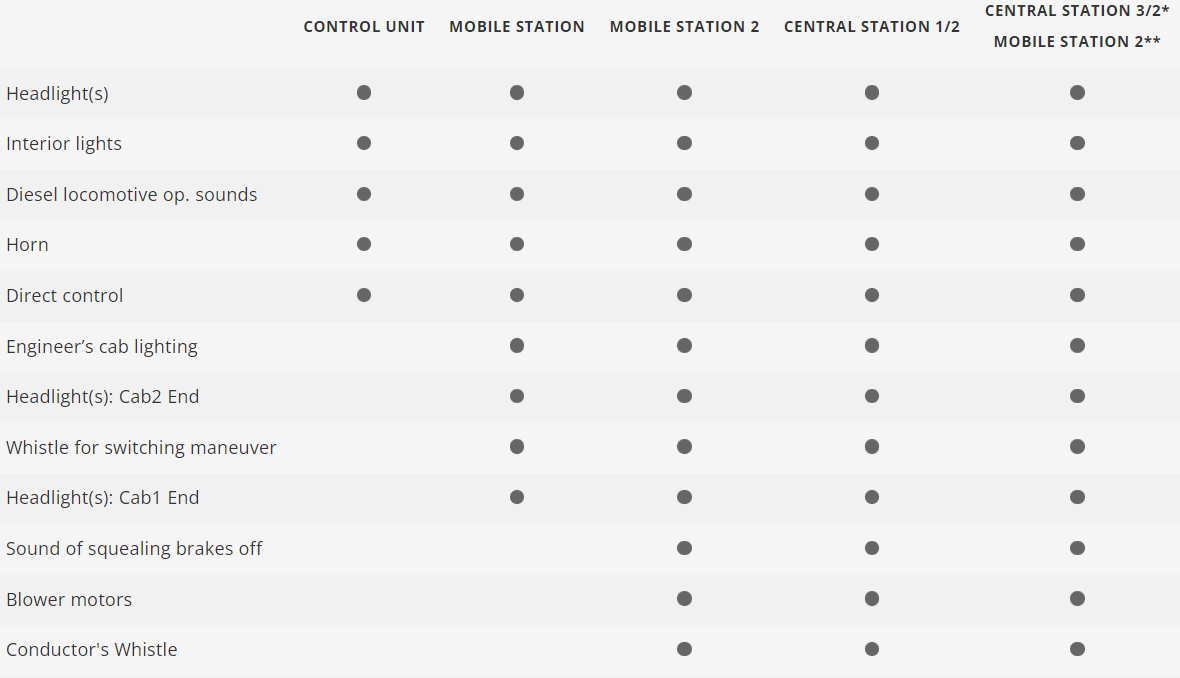The height and width of the screenshot is (678, 1180).
Task: Select the Diesel locomotive op. sounds label
Action: tap(132, 195)
